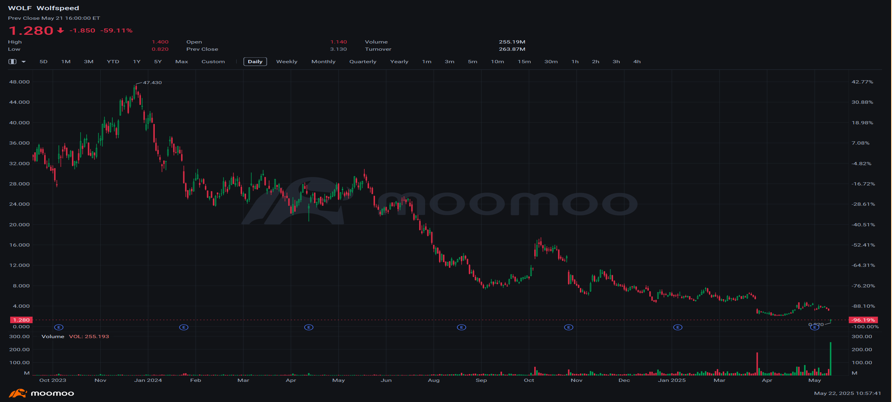Click the Low value 0.820 in the header

point(160,49)
